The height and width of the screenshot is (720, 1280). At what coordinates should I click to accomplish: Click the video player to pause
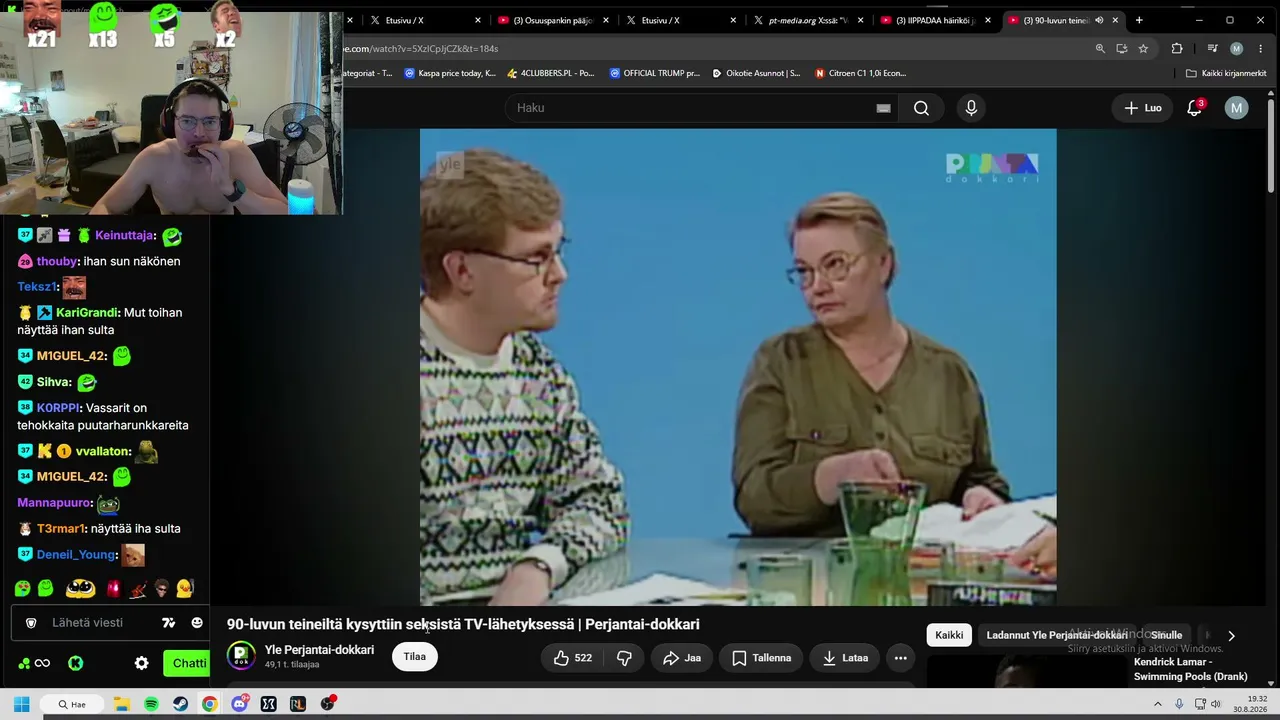tap(738, 367)
